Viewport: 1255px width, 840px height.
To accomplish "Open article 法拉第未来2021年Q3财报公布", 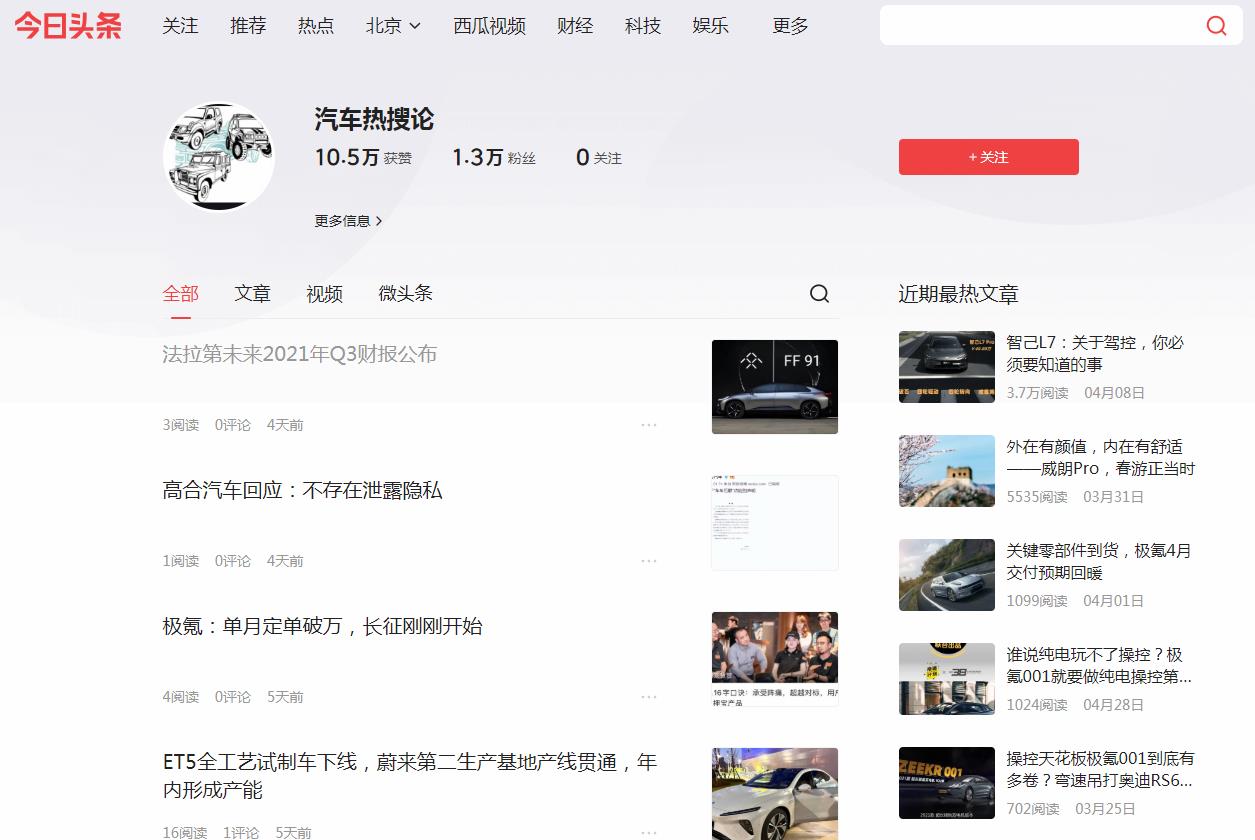I will coord(300,354).
